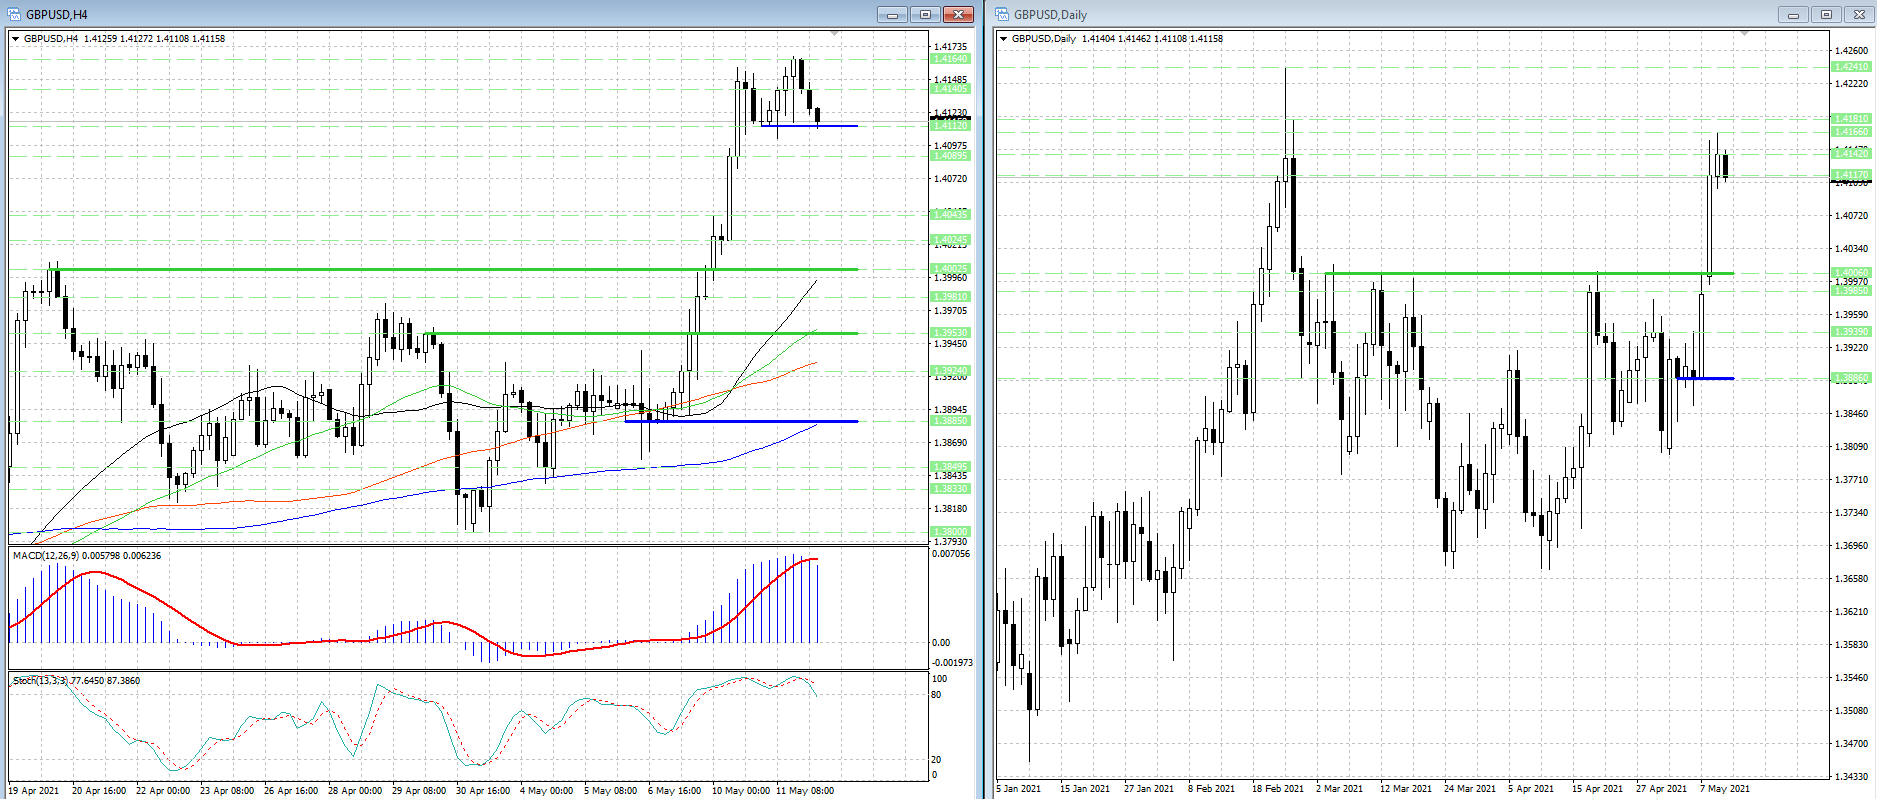Click the 1.41660 price label in Daily chart
The image size is (1877, 799).
1851,132
